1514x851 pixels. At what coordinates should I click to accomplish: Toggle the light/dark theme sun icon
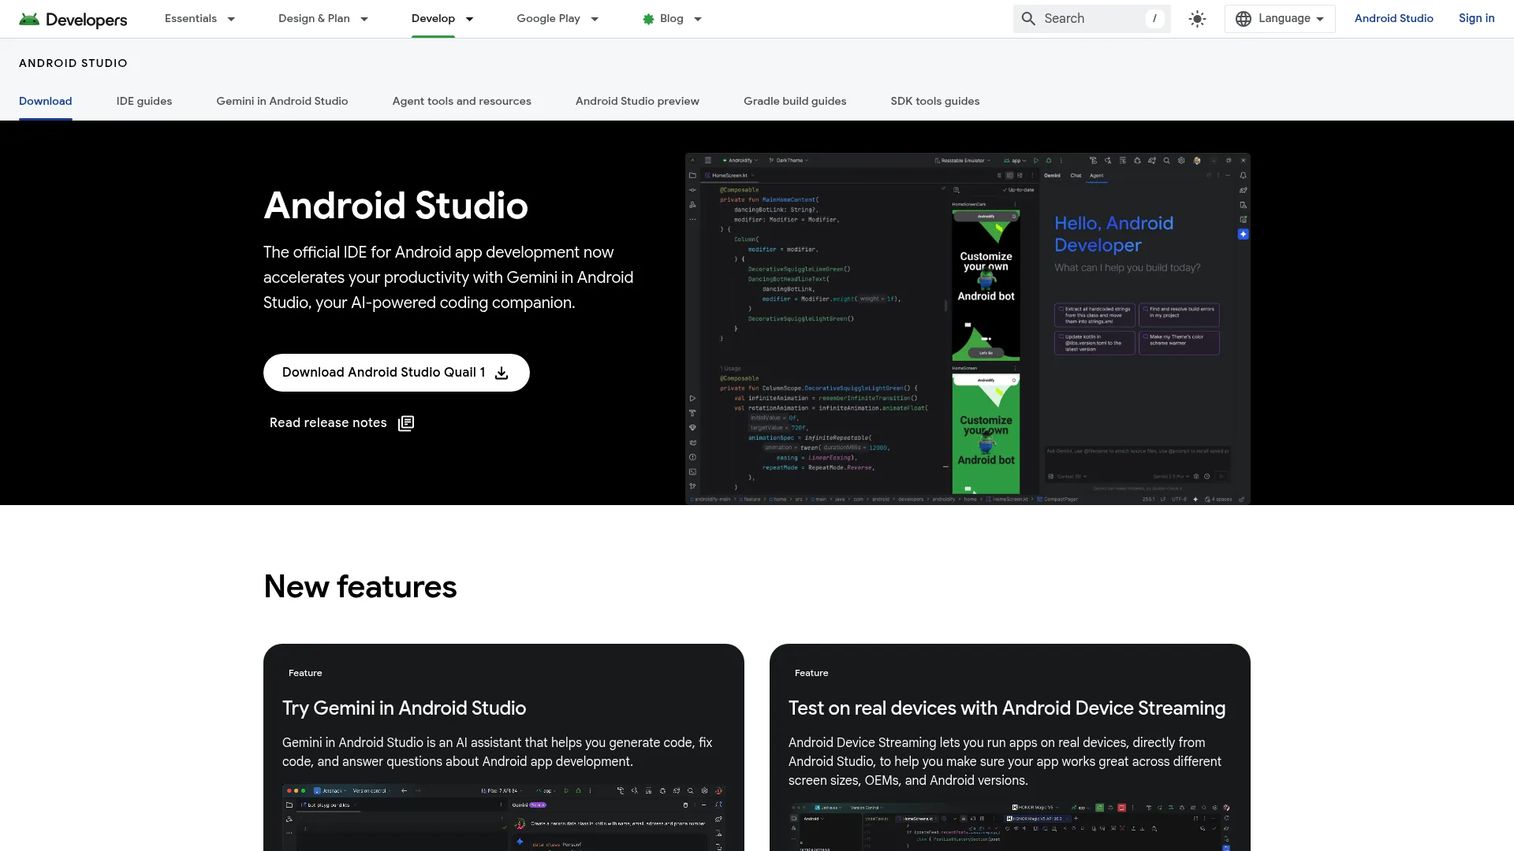pos(1197,19)
